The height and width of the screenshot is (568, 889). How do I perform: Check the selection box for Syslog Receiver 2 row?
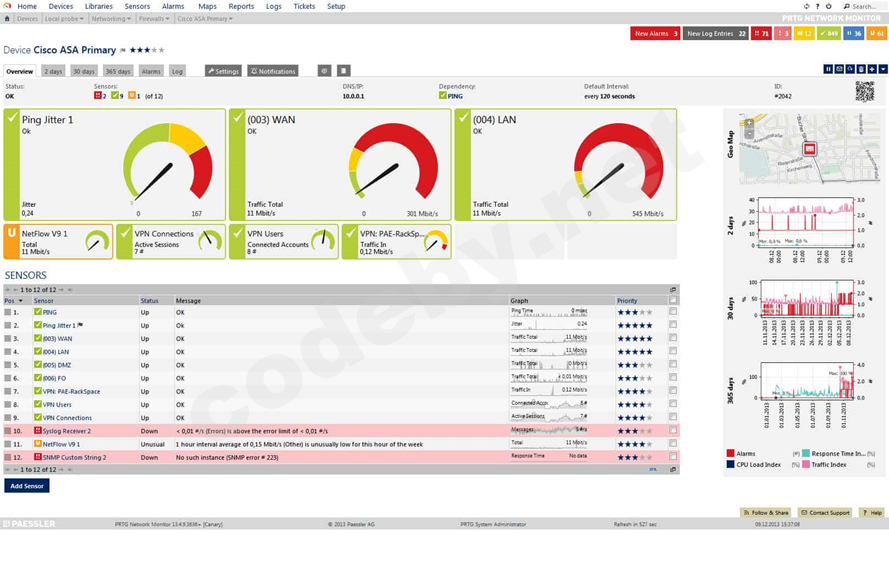coord(673,430)
